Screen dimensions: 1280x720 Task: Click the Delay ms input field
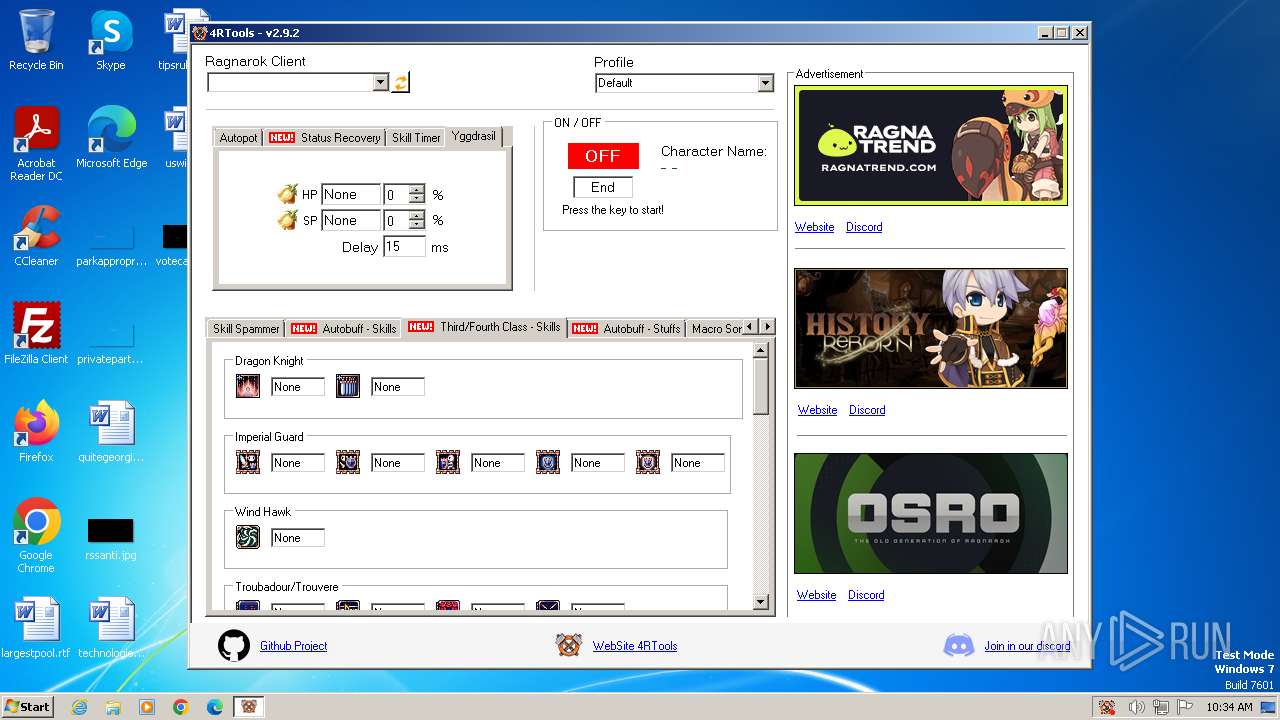404,246
